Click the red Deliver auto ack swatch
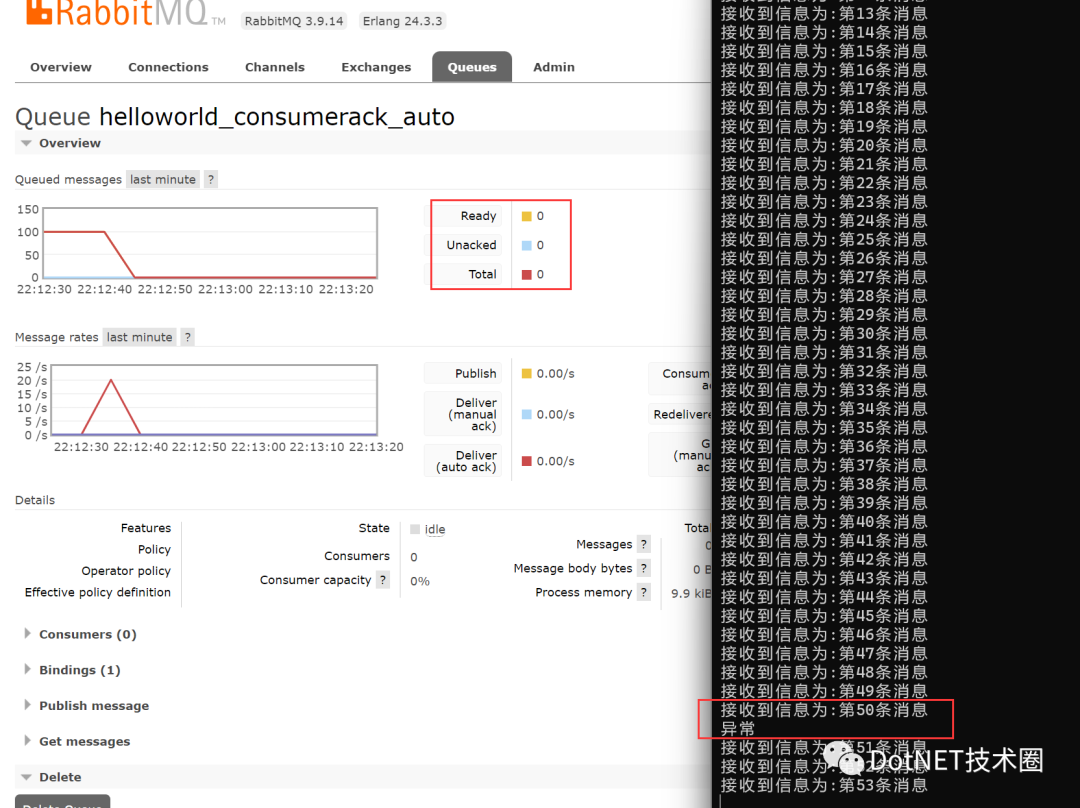The width and height of the screenshot is (1080, 808). click(x=527, y=461)
